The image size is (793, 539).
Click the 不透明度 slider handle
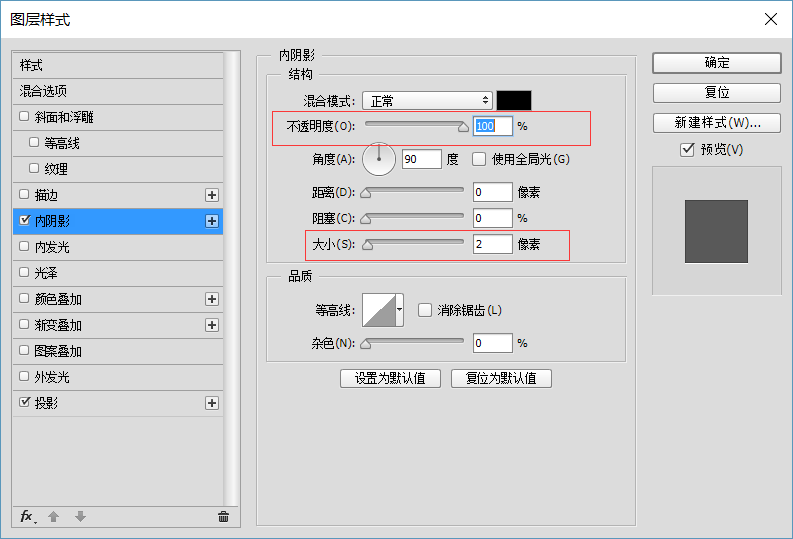(463, 127)
